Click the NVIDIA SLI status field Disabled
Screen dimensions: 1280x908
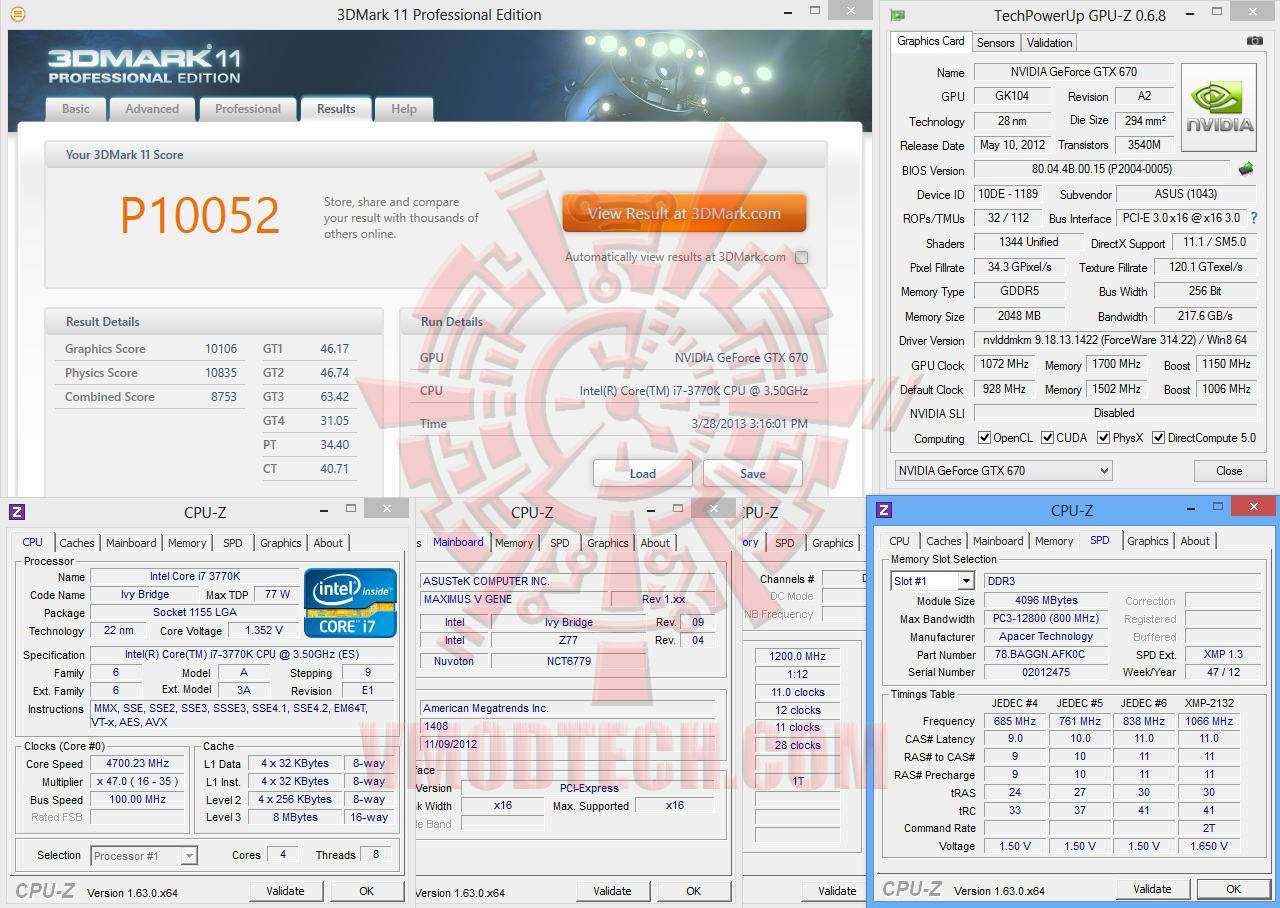1115,413
